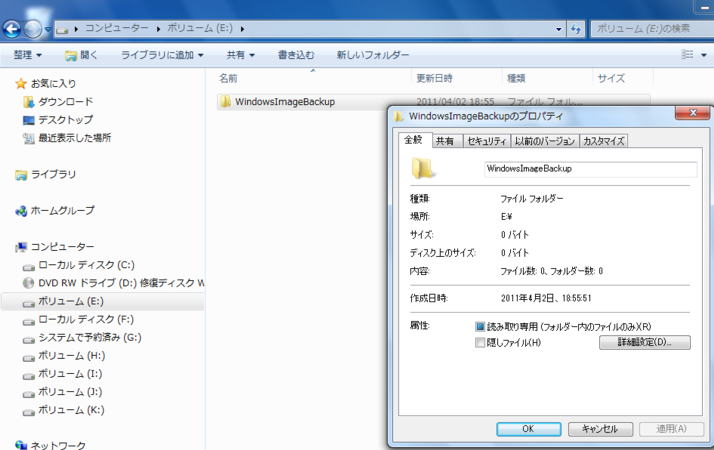Open ローカル ディスク (C:) drive
The height and width of the screenshot is (450, 714).
point(79,265)
